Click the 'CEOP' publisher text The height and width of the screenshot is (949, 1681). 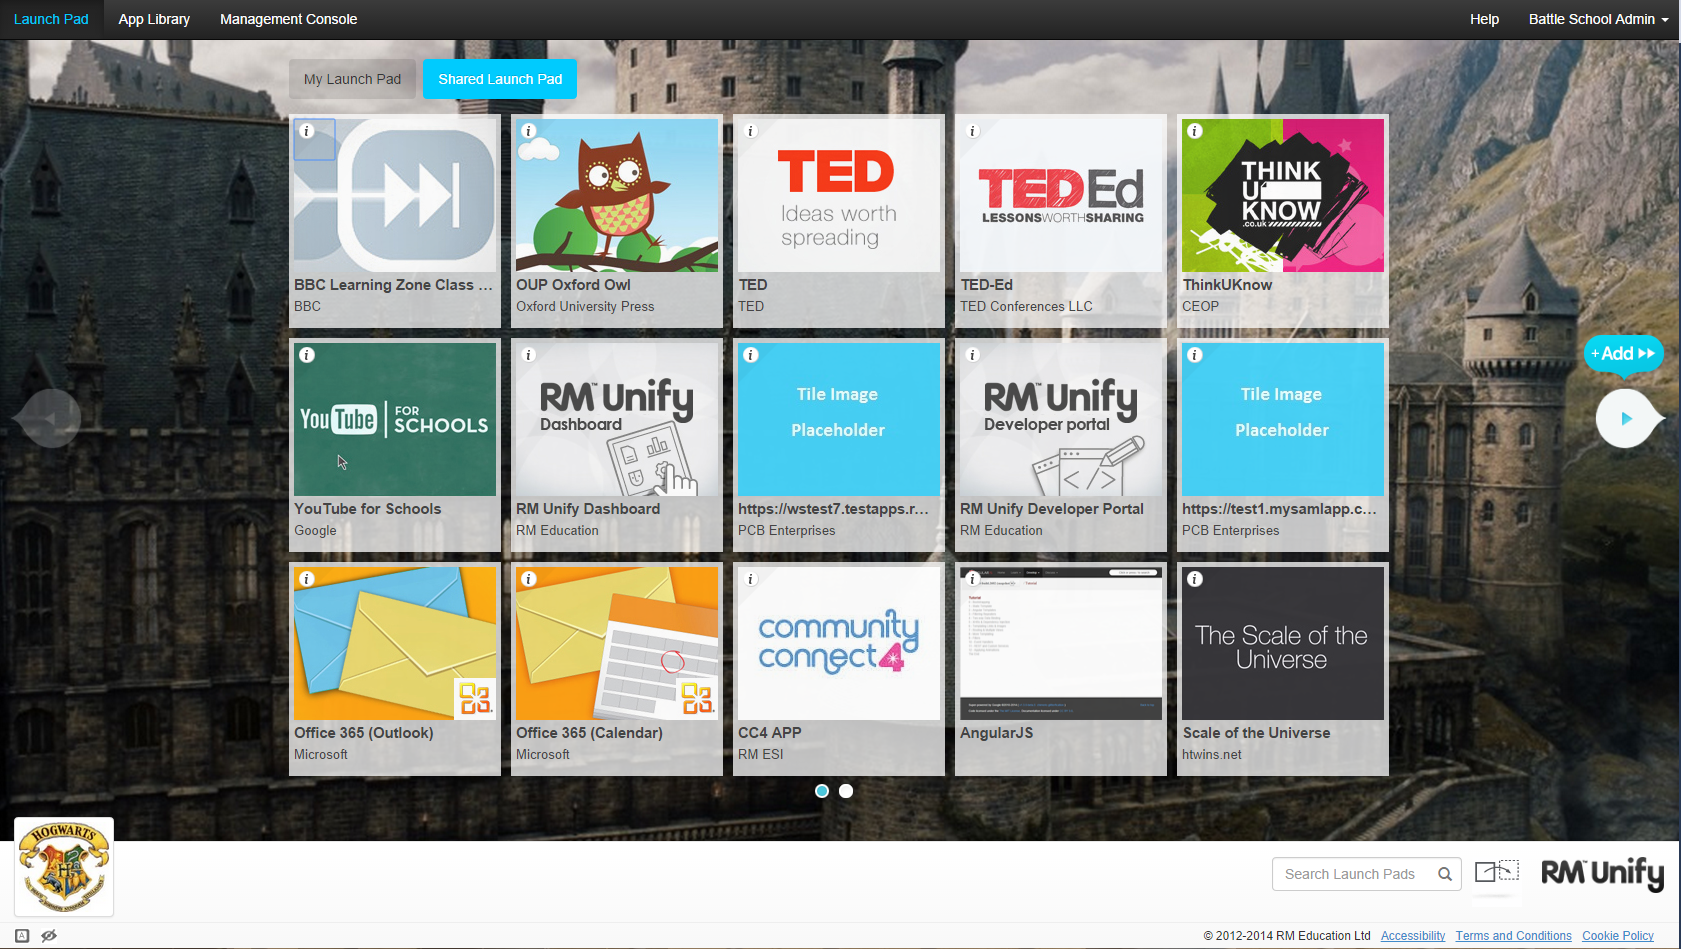pos(1201,307)
